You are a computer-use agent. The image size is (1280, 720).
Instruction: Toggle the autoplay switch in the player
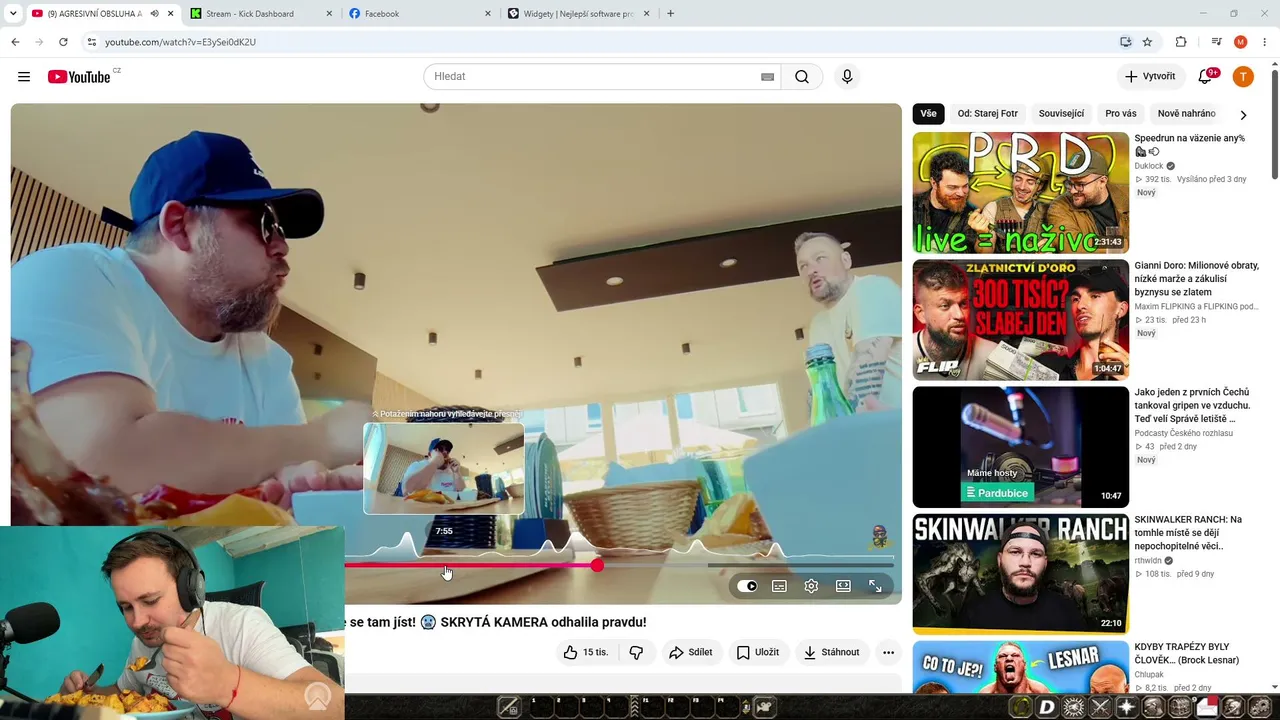(x=748, y=586)
